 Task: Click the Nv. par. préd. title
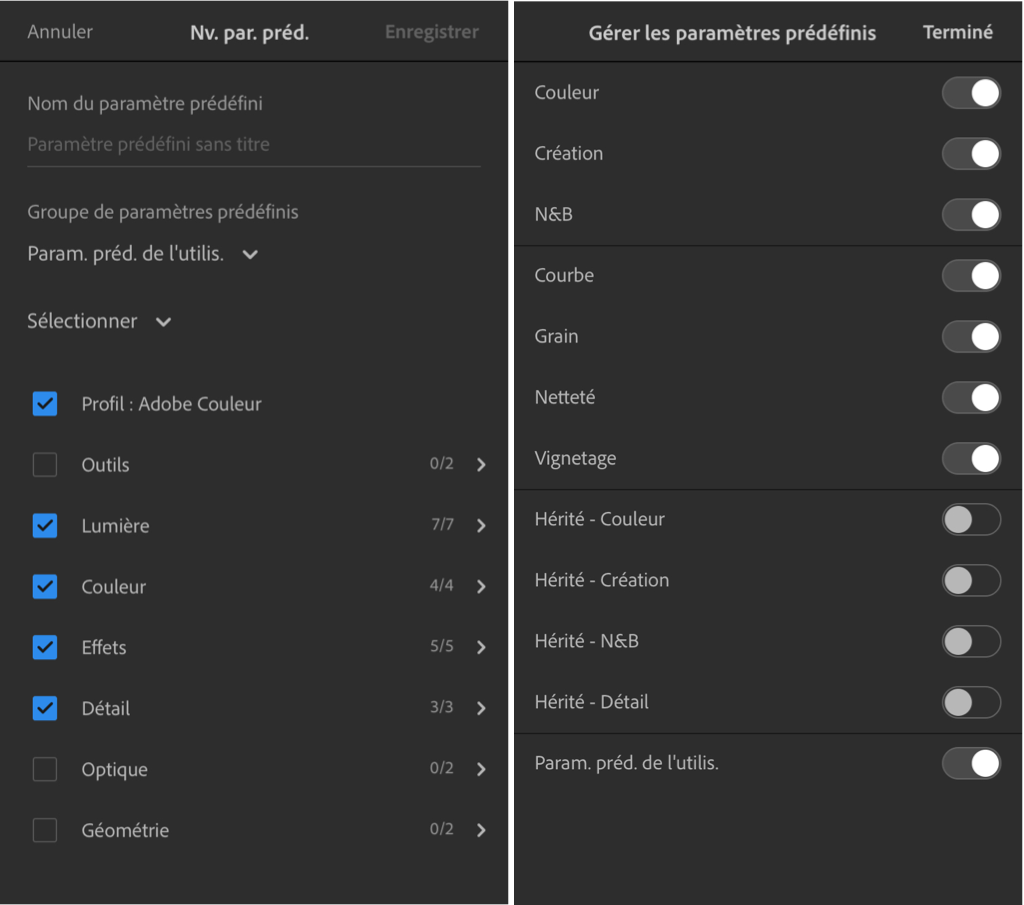(249, 32)
